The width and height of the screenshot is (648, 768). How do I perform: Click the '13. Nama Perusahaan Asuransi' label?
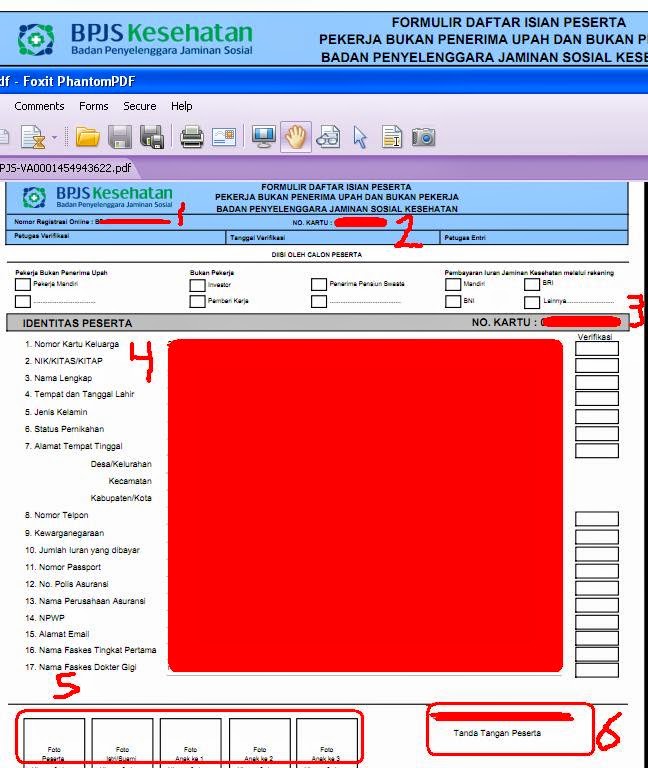(x=85, y=601)
